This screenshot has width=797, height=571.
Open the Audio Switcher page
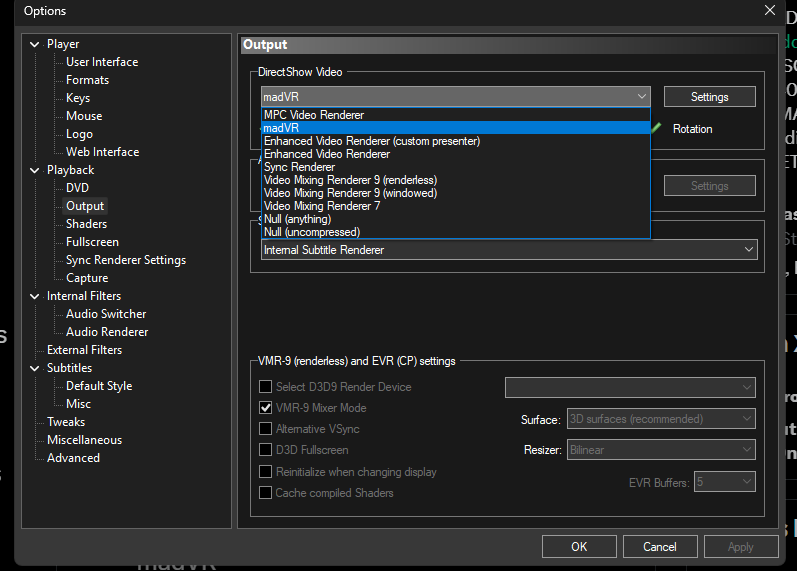pos(106,314)
